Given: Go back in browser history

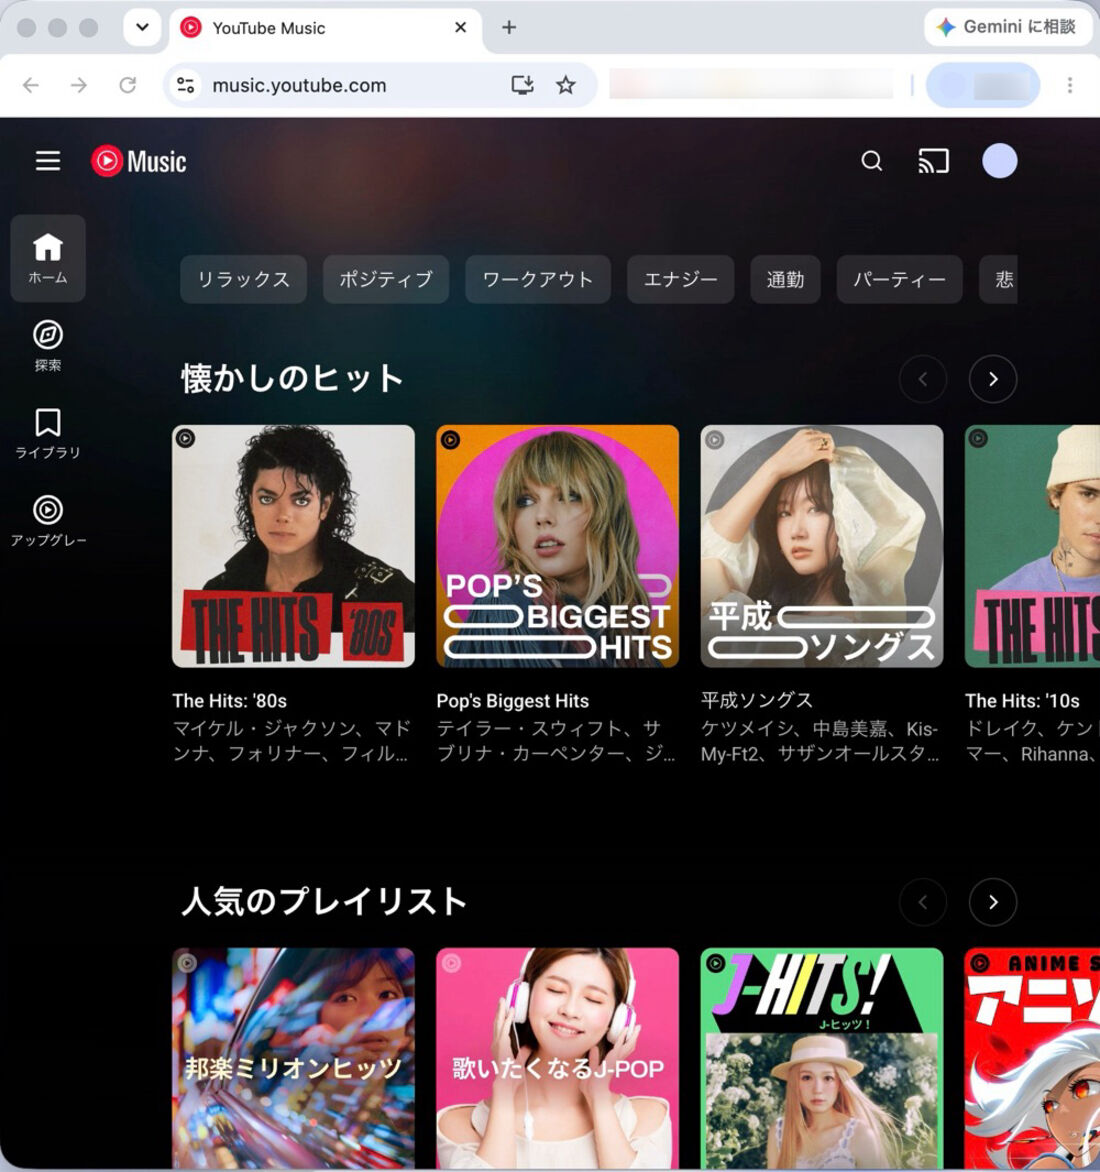Looking at the screenshot, I should tap(31, 85).
